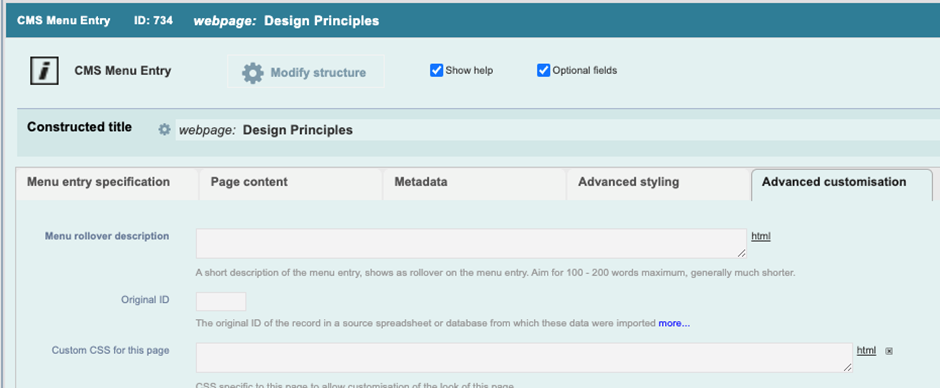This screenshot has width=940, height=388.
Task: Click html link for Menu rollover description
Action: tap(761, 236)
